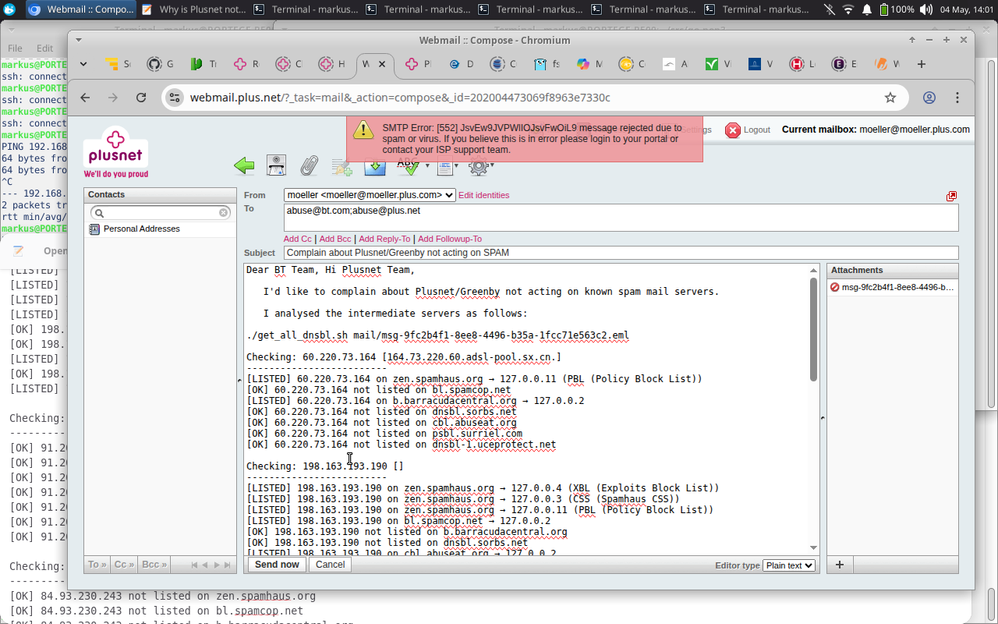998x624 pixels.
Task: Click the gear options icon in compose toolbar
Action: click(478, 167)
